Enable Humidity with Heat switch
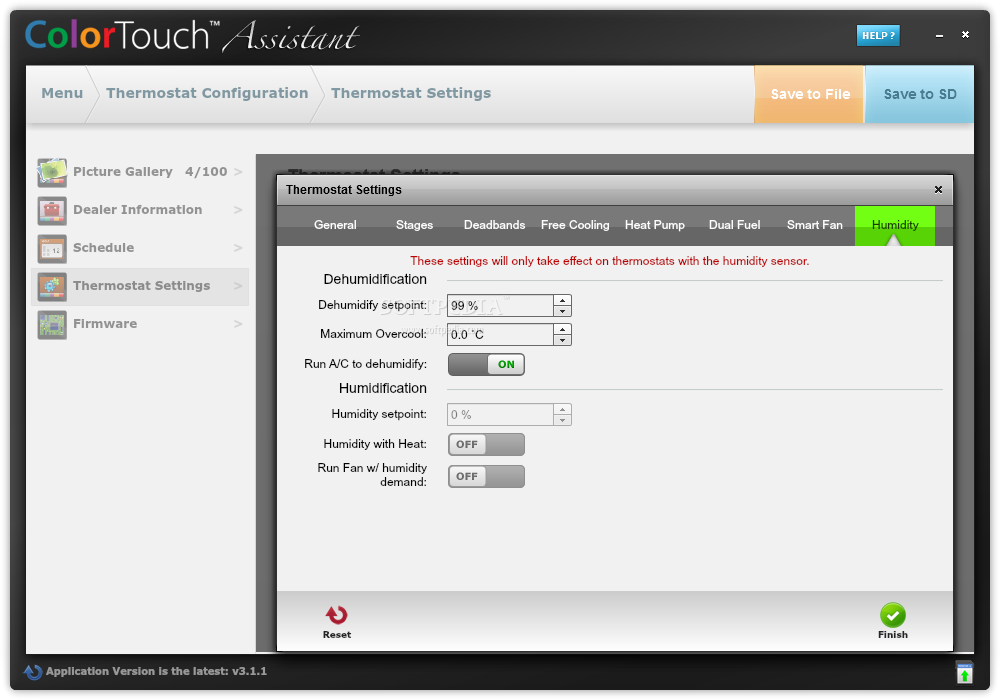 (486, 444)
